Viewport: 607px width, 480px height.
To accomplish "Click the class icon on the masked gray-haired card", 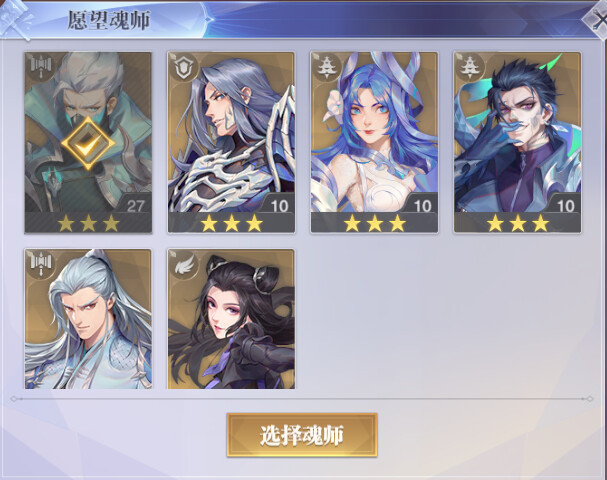I will [x=41, y=66].
